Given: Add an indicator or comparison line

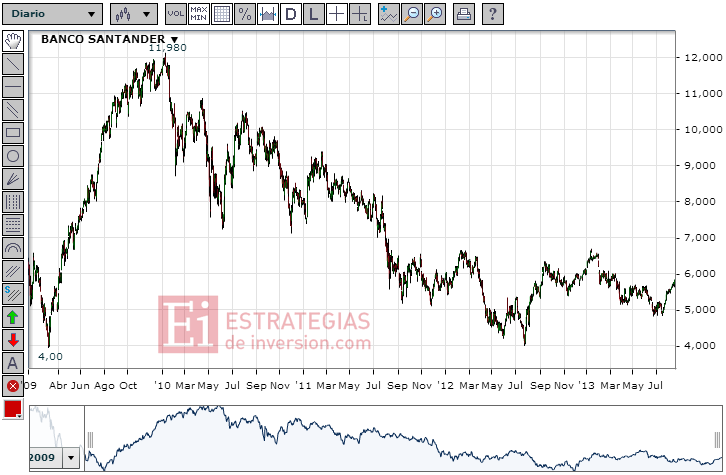Looking at the screenshot, I should (388, 14).
